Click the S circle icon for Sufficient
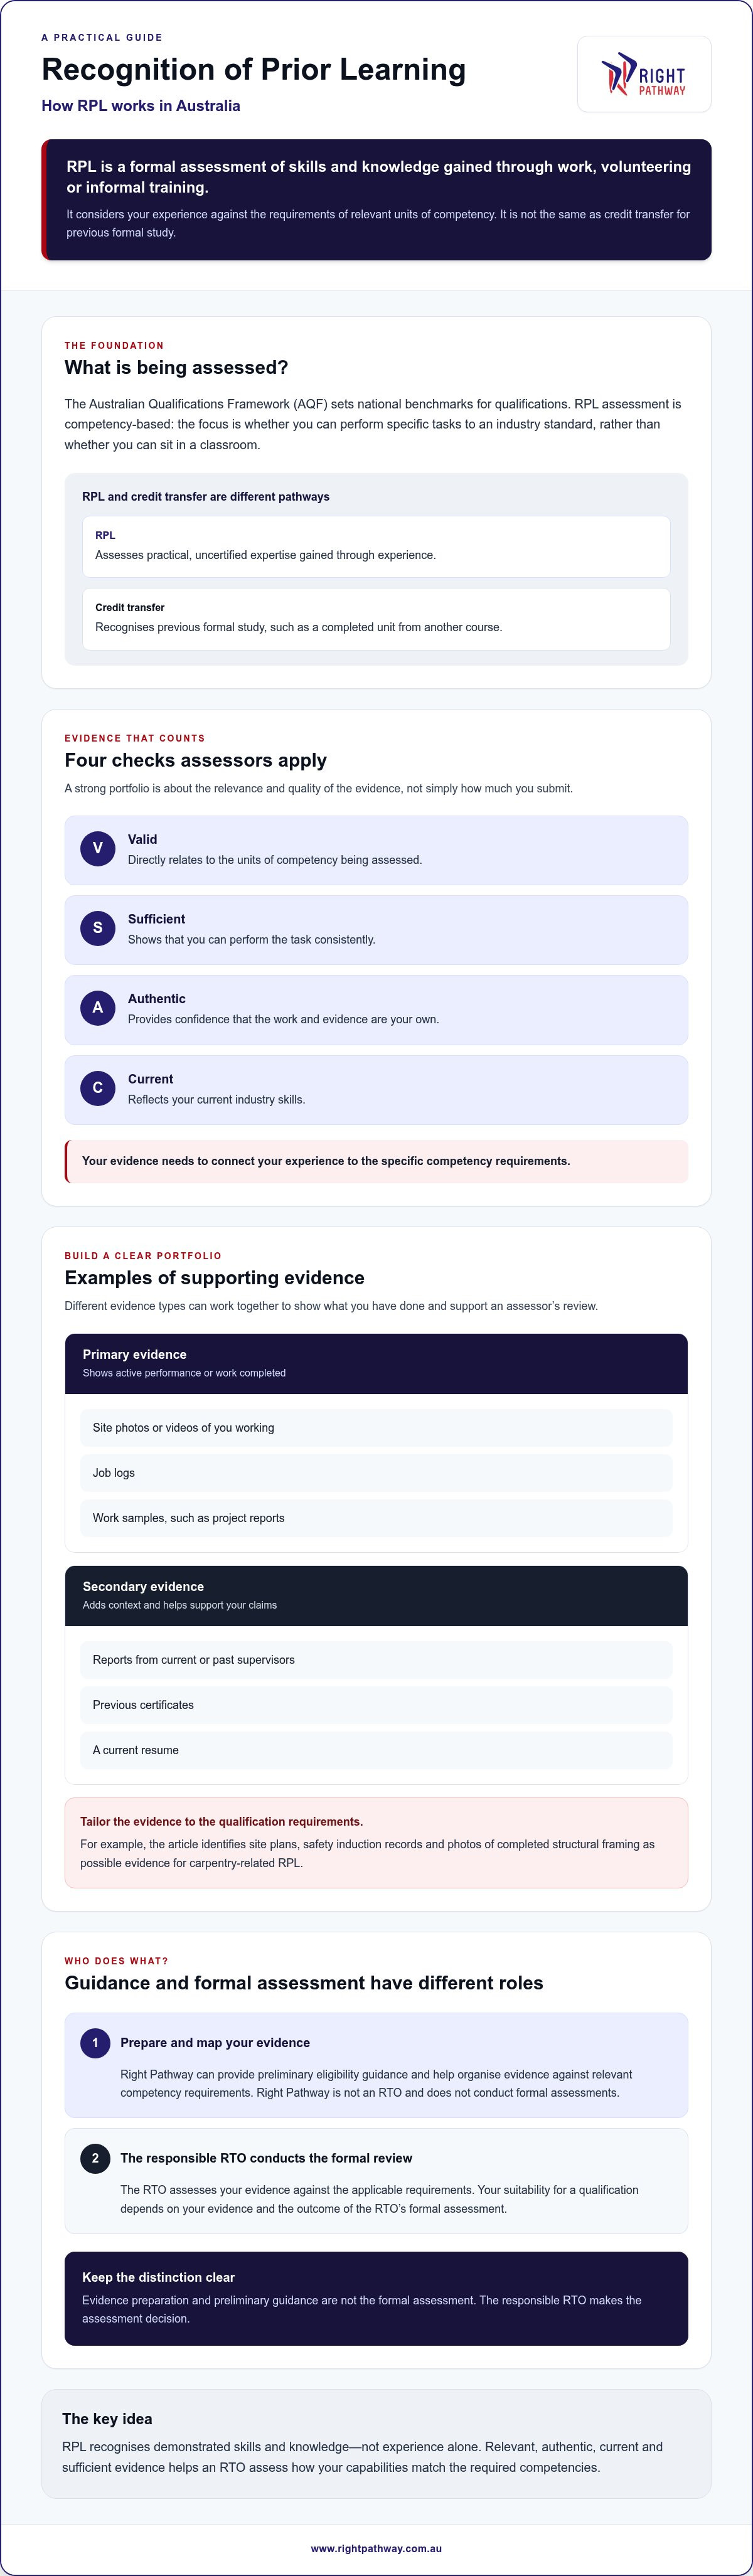The height and width of the screenshot is (2576, 753). click(x=97, y=928)
